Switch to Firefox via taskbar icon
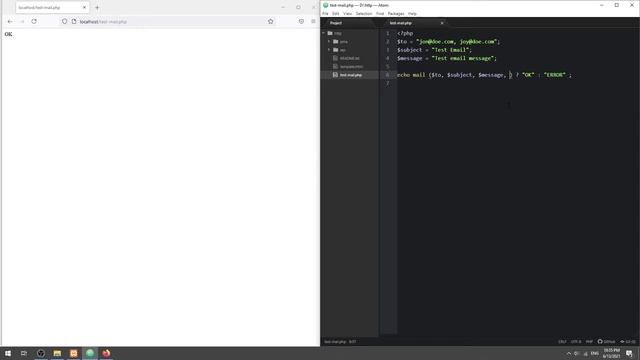Viewport: 640px width, 360px height. [x=106, y=353]
